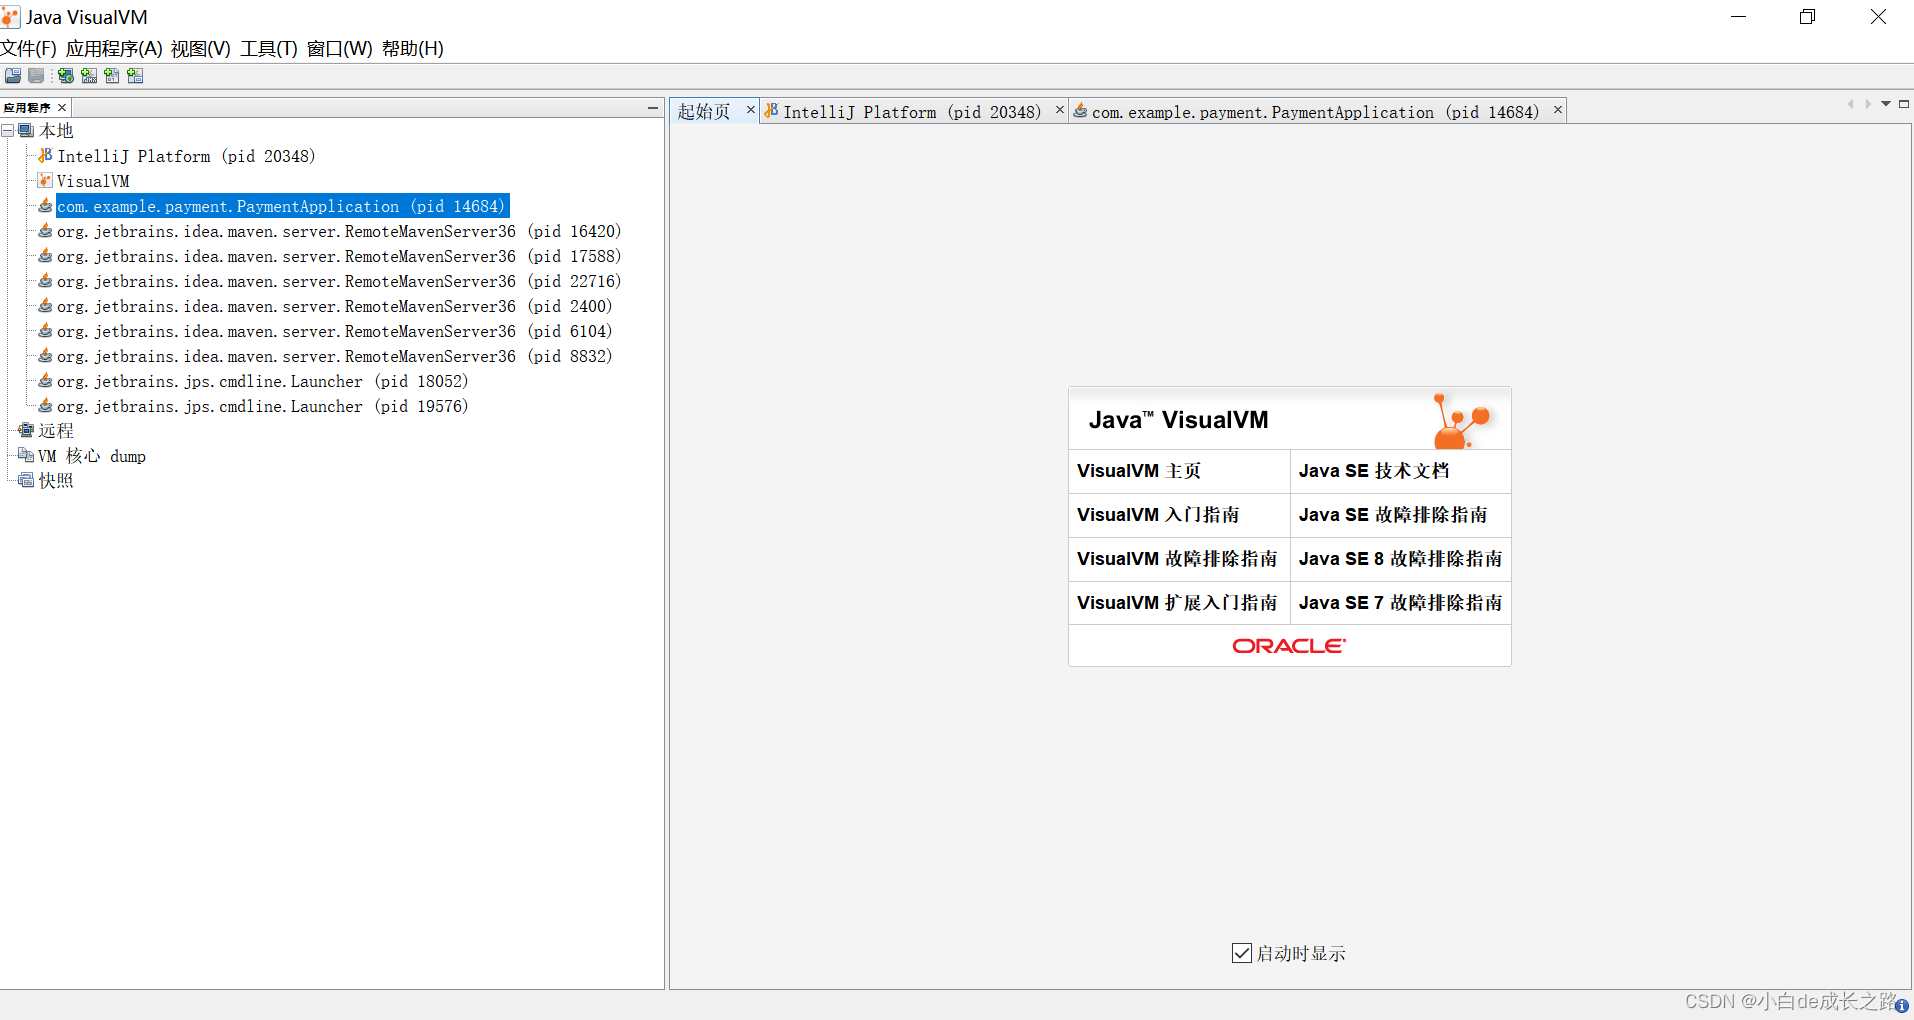Screen dimensions: 1914x1020
Task: Open the VisualVM 入门指南 link
Action: 1158,515
